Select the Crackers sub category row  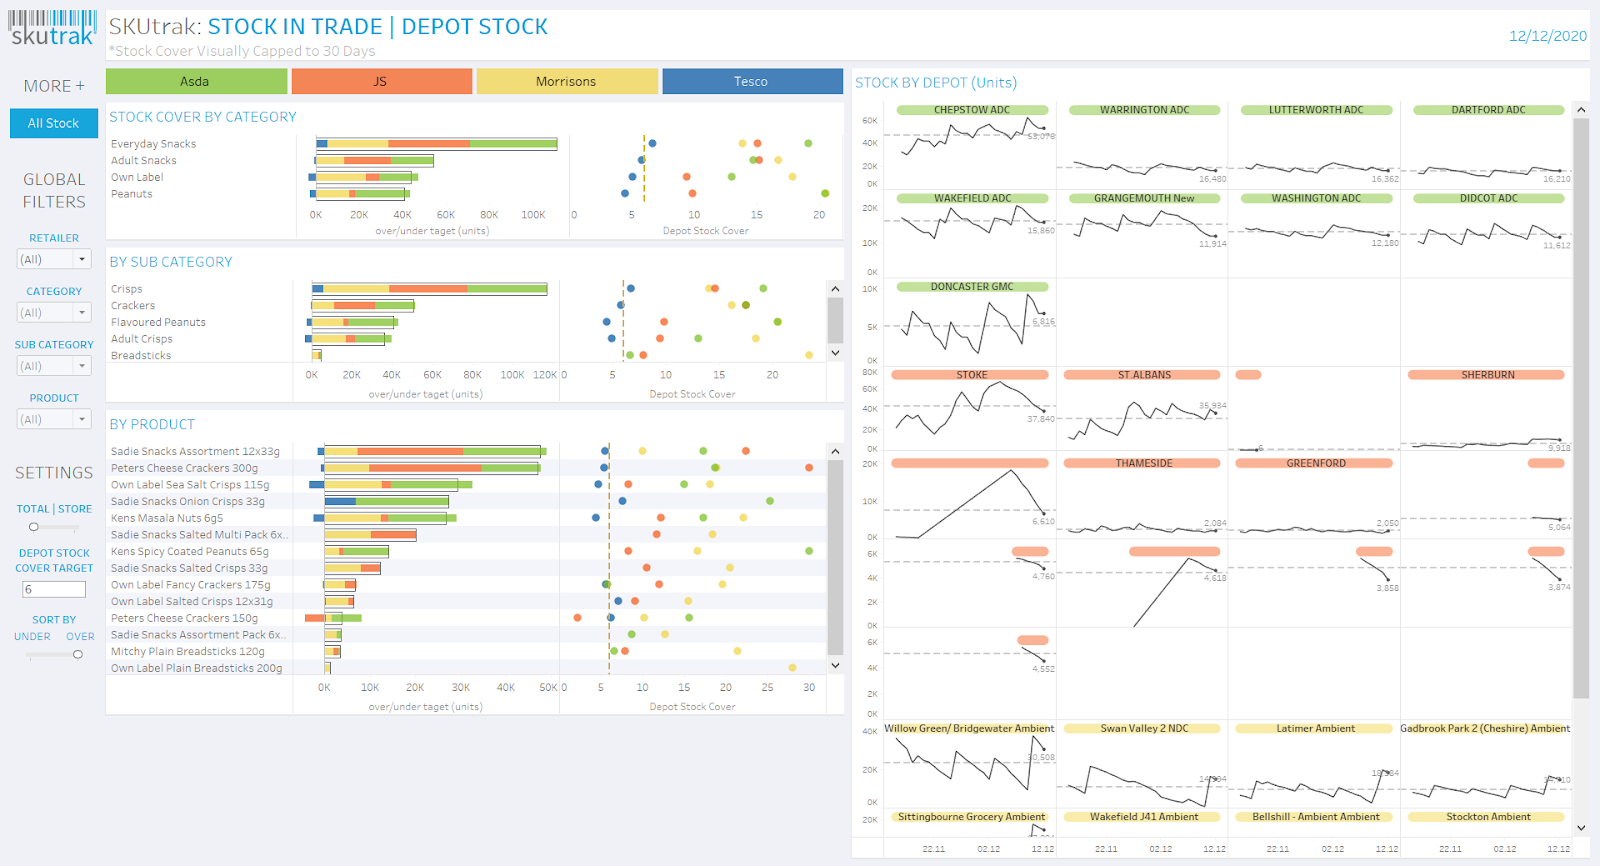(x=133, y=306)
